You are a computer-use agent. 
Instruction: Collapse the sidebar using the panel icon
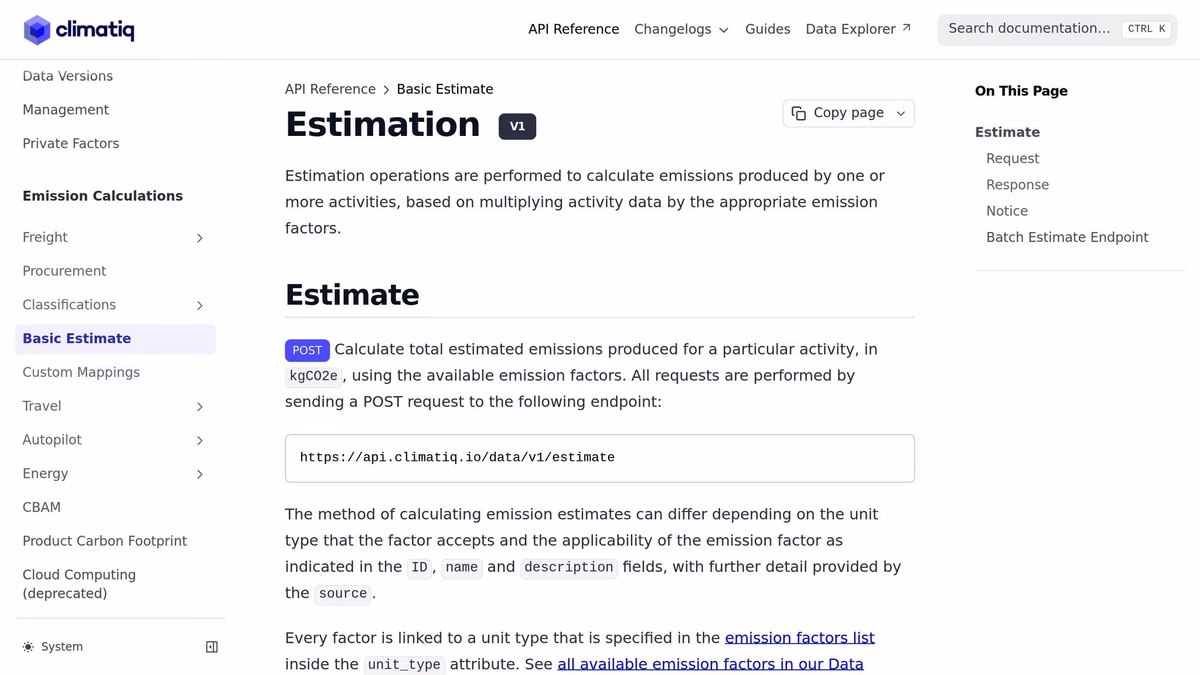pyautogui.click(x=211, y=646)
